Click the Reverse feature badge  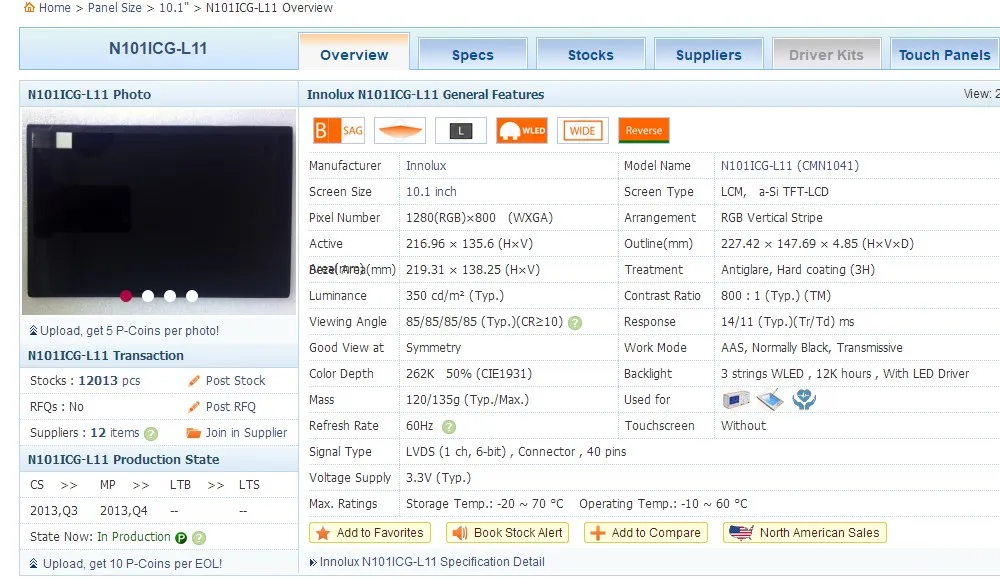(643, 131)
